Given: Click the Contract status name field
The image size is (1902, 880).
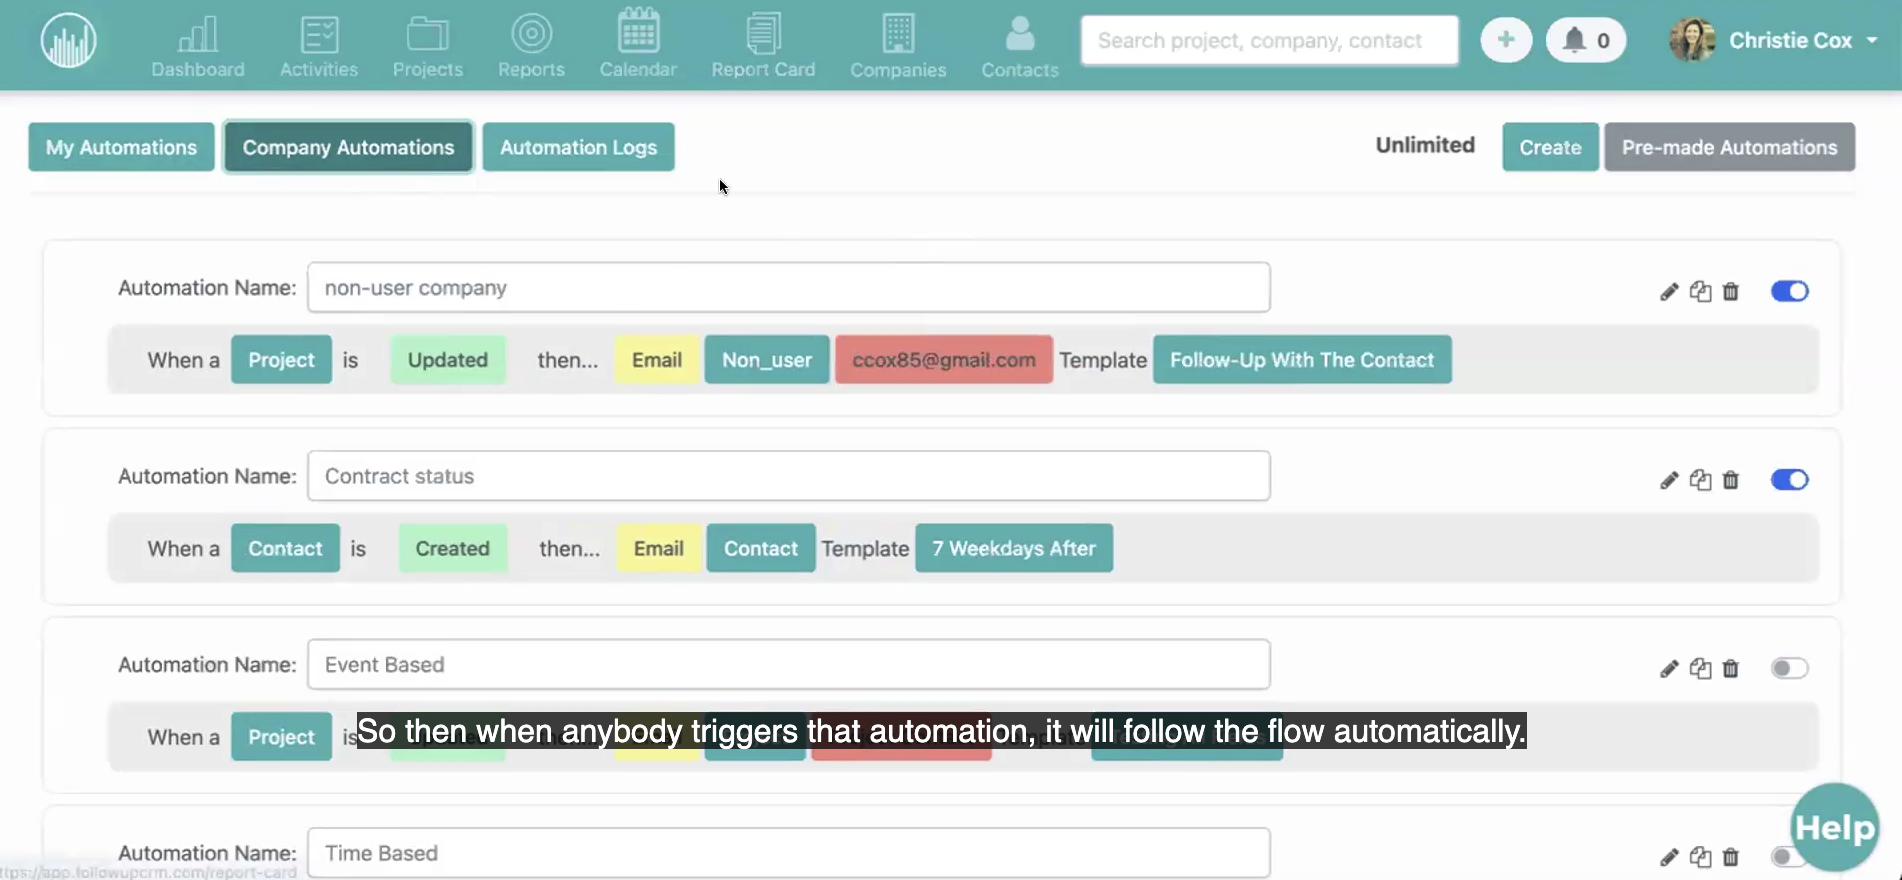Looking at the screenshot, I should click(789, 476).
